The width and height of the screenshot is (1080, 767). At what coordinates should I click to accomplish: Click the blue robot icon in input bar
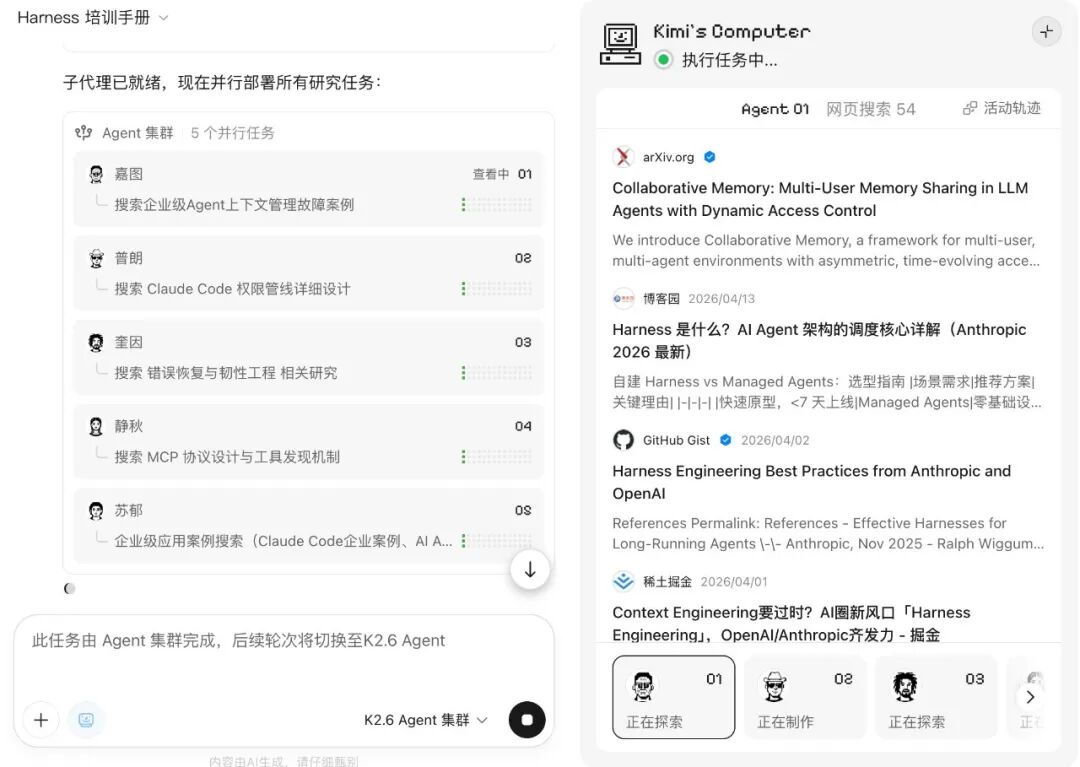(x=86, y=719)
